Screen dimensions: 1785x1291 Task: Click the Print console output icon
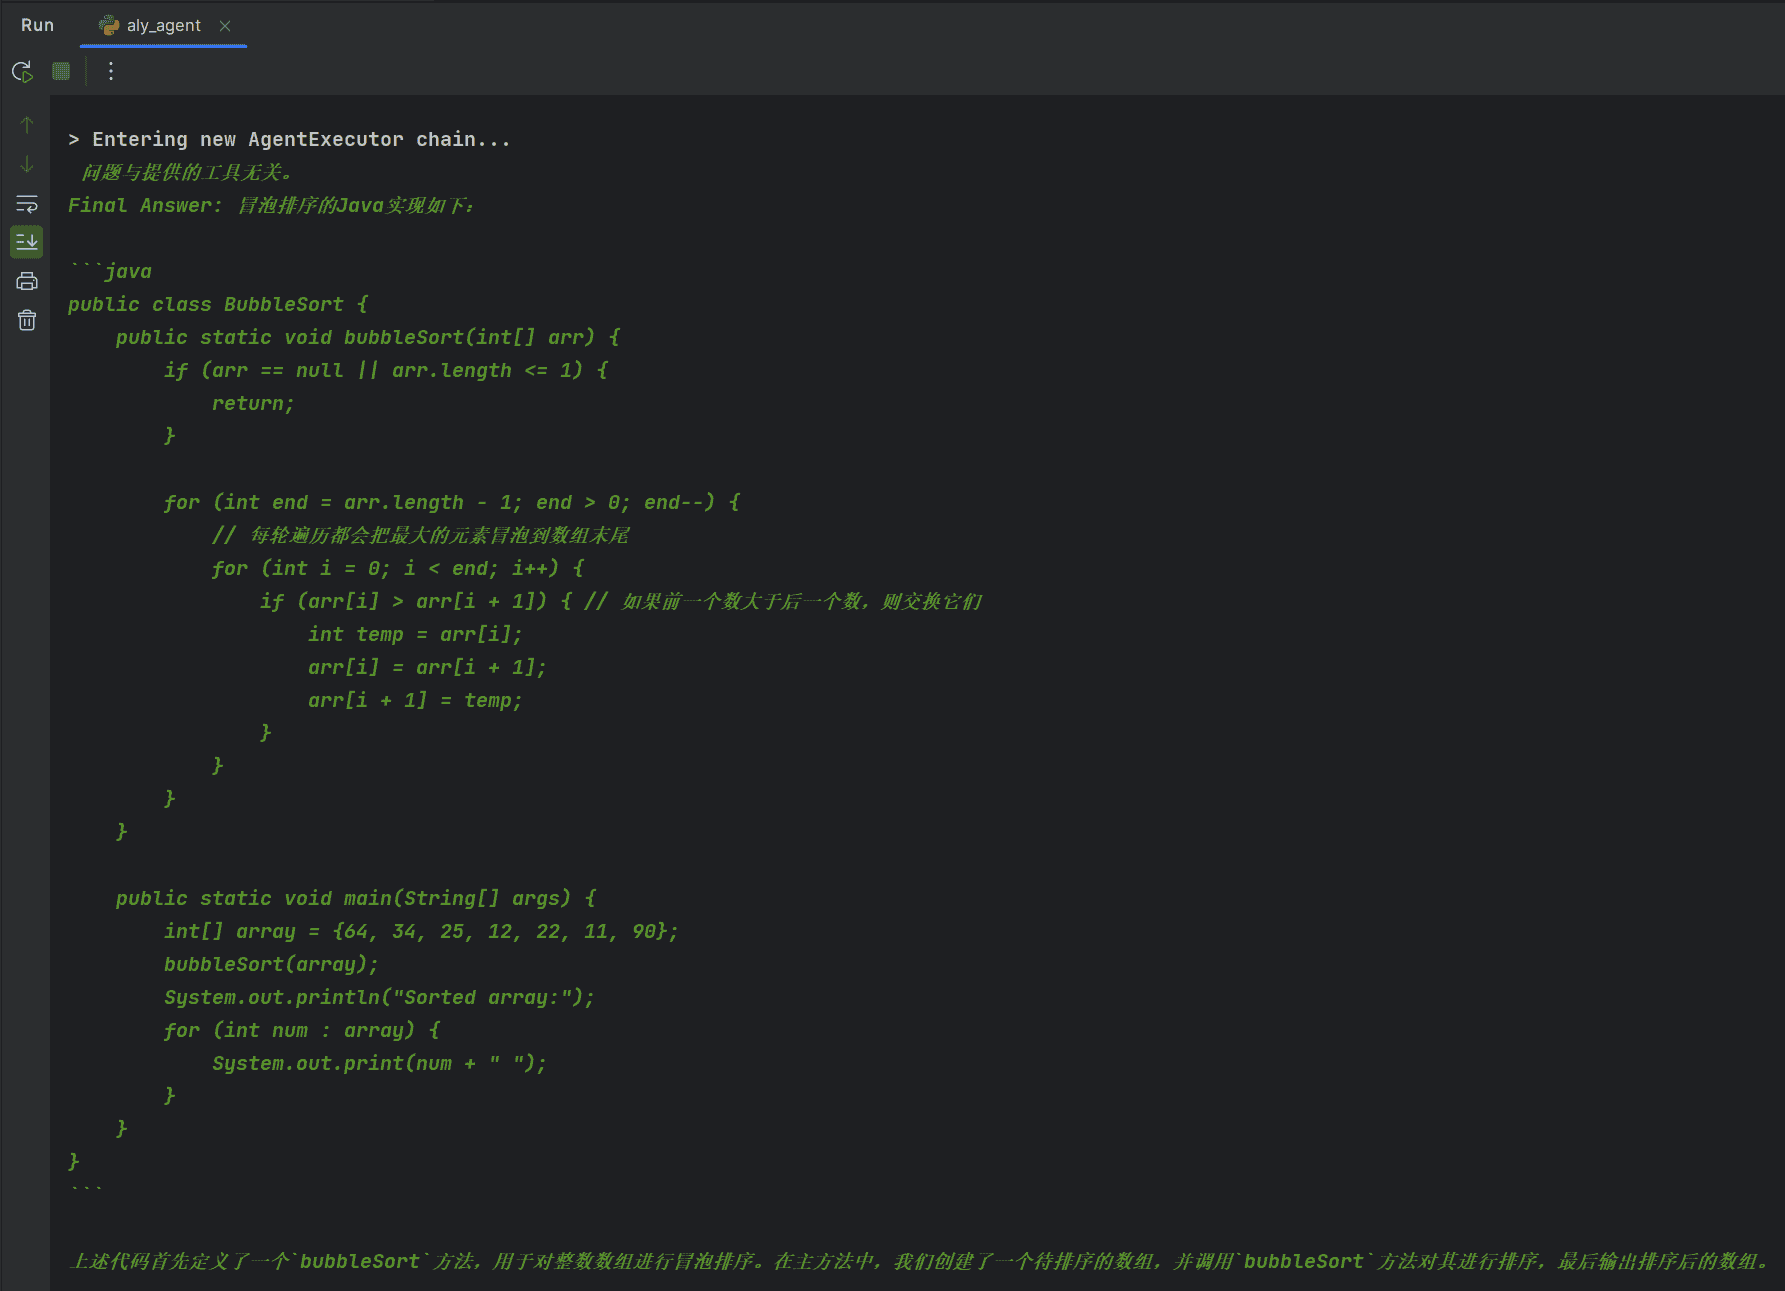[27, 281]
